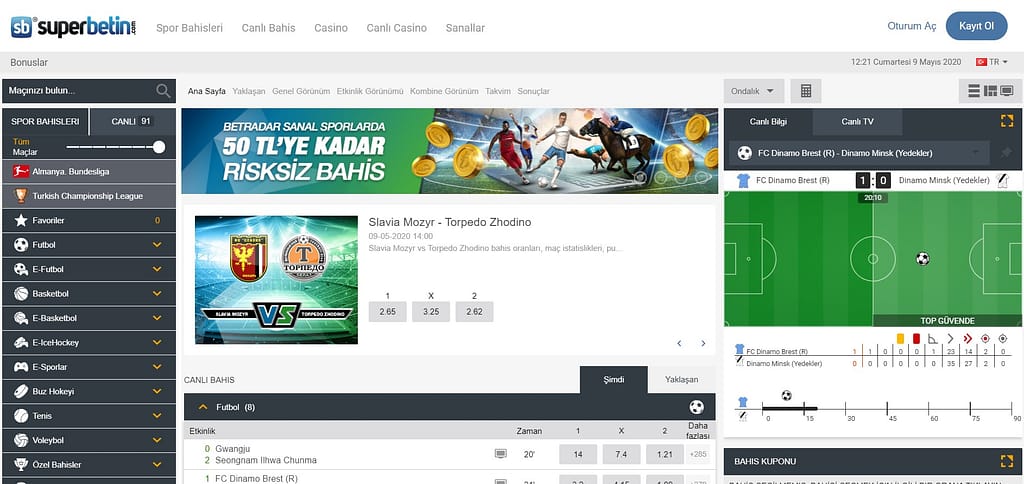
Task: Open Casino in top navigation
Action: 331,28
